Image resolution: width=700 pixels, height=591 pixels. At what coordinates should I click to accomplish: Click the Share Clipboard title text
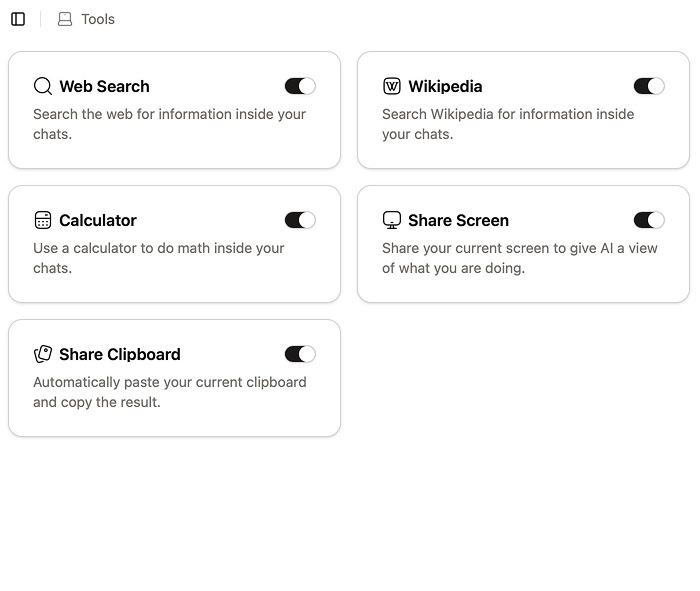click(120, 354)
